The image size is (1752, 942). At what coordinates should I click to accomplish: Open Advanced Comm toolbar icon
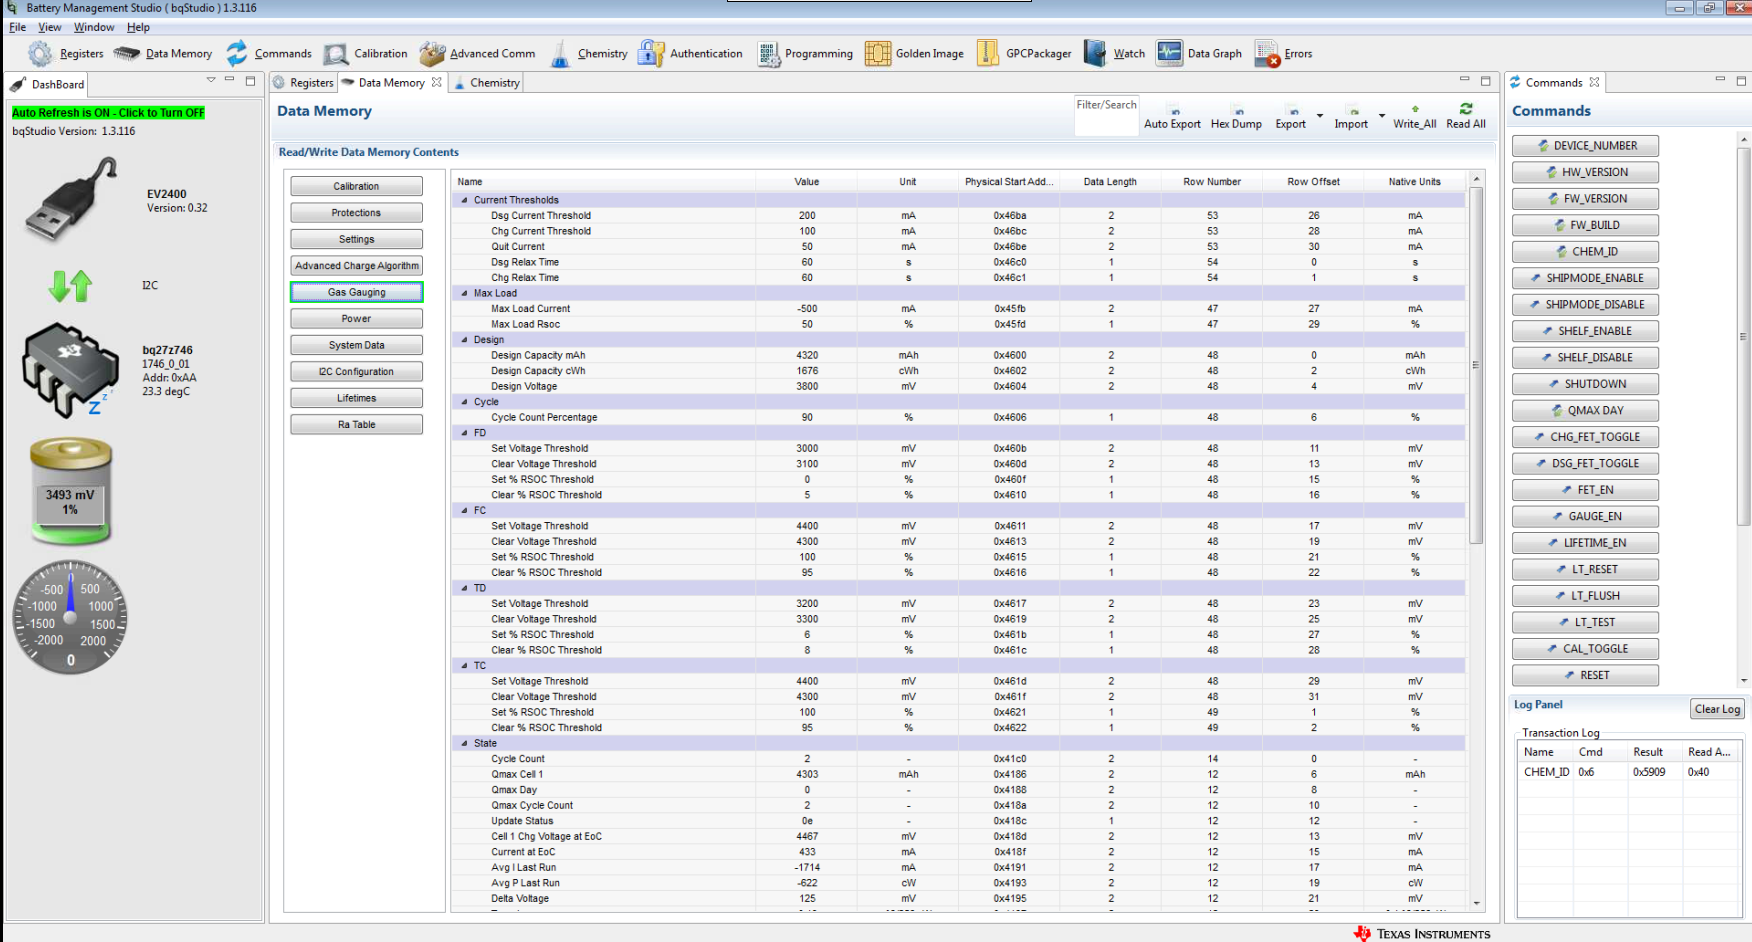click(x=432, y=54)
